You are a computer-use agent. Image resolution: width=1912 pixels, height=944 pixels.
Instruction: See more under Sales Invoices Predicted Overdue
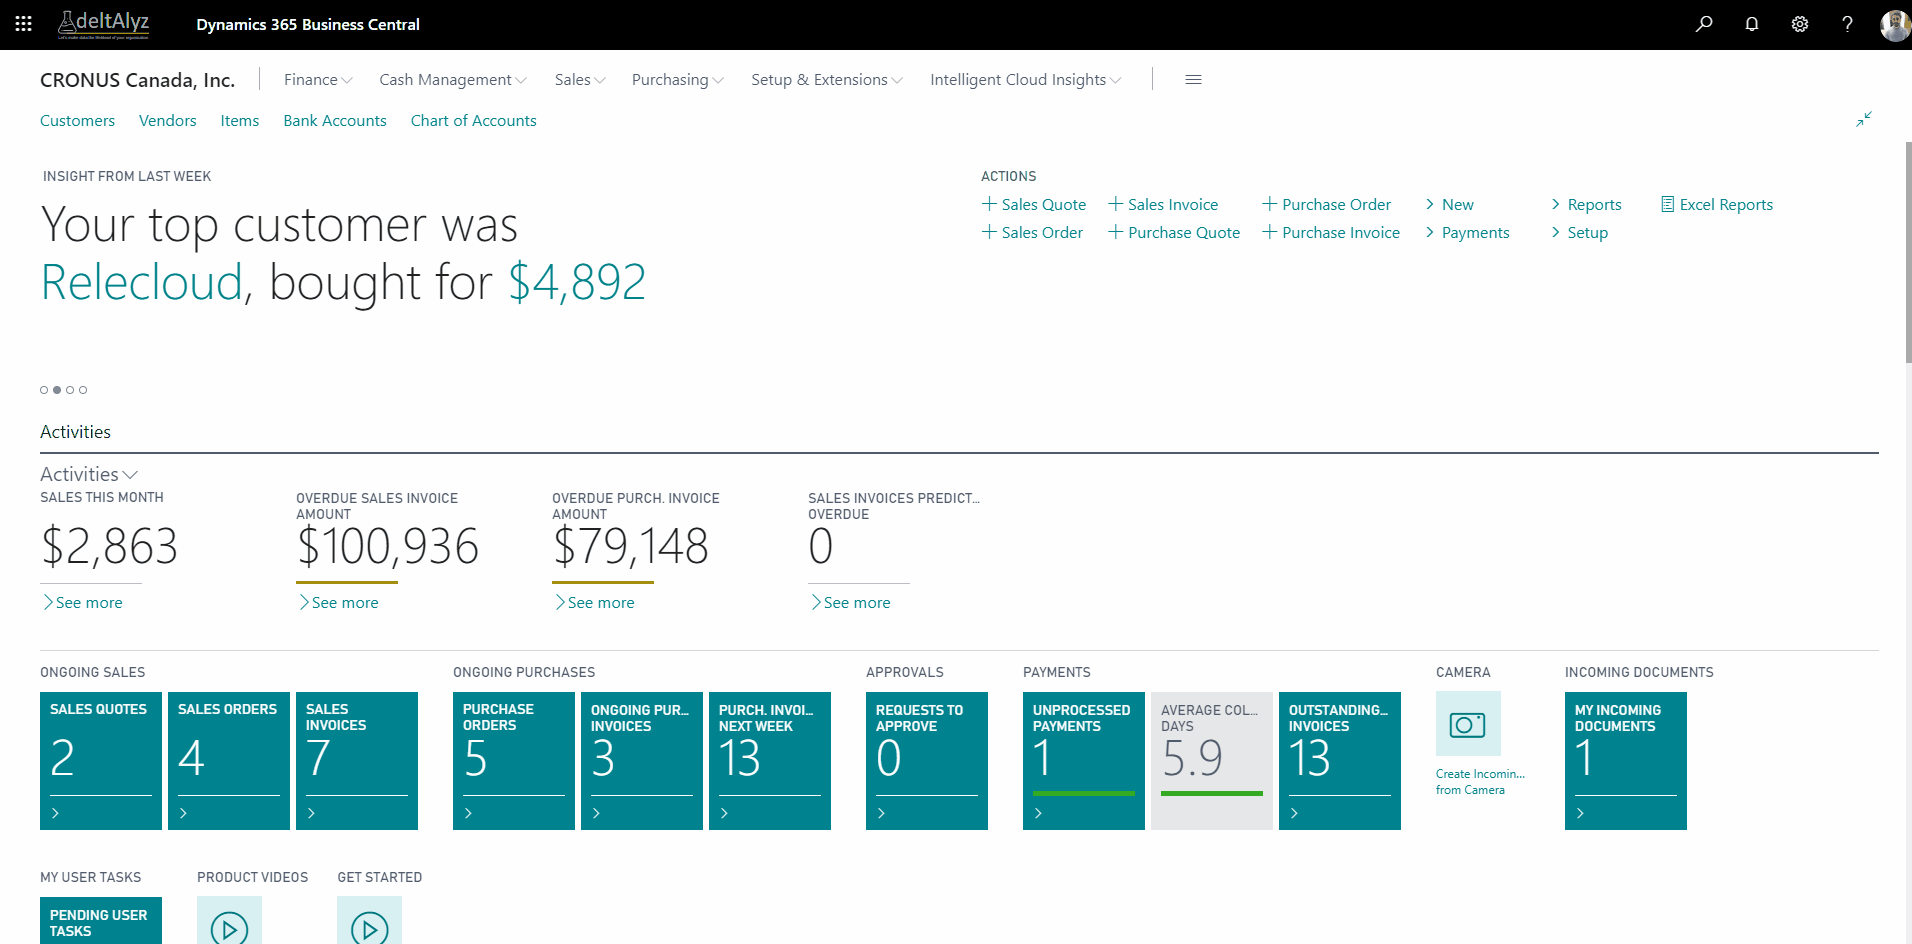850,603
